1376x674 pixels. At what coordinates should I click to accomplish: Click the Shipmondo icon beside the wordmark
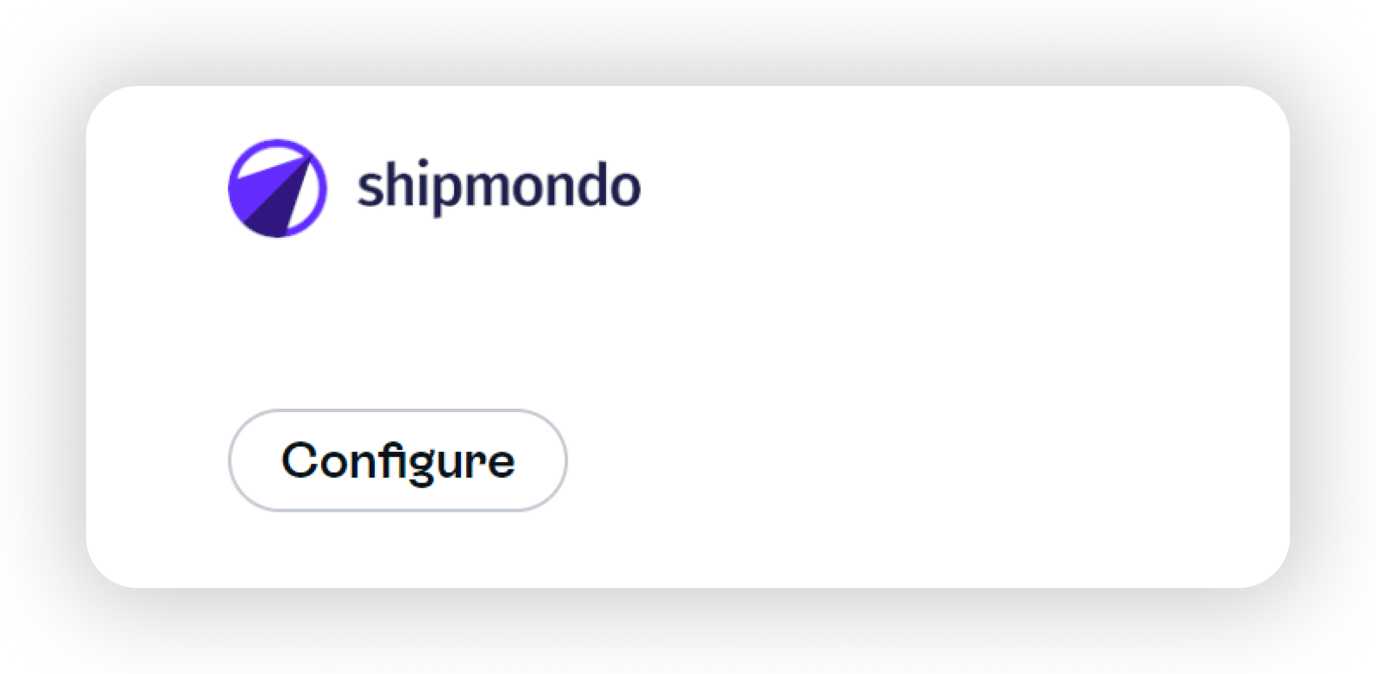point(277,187)
